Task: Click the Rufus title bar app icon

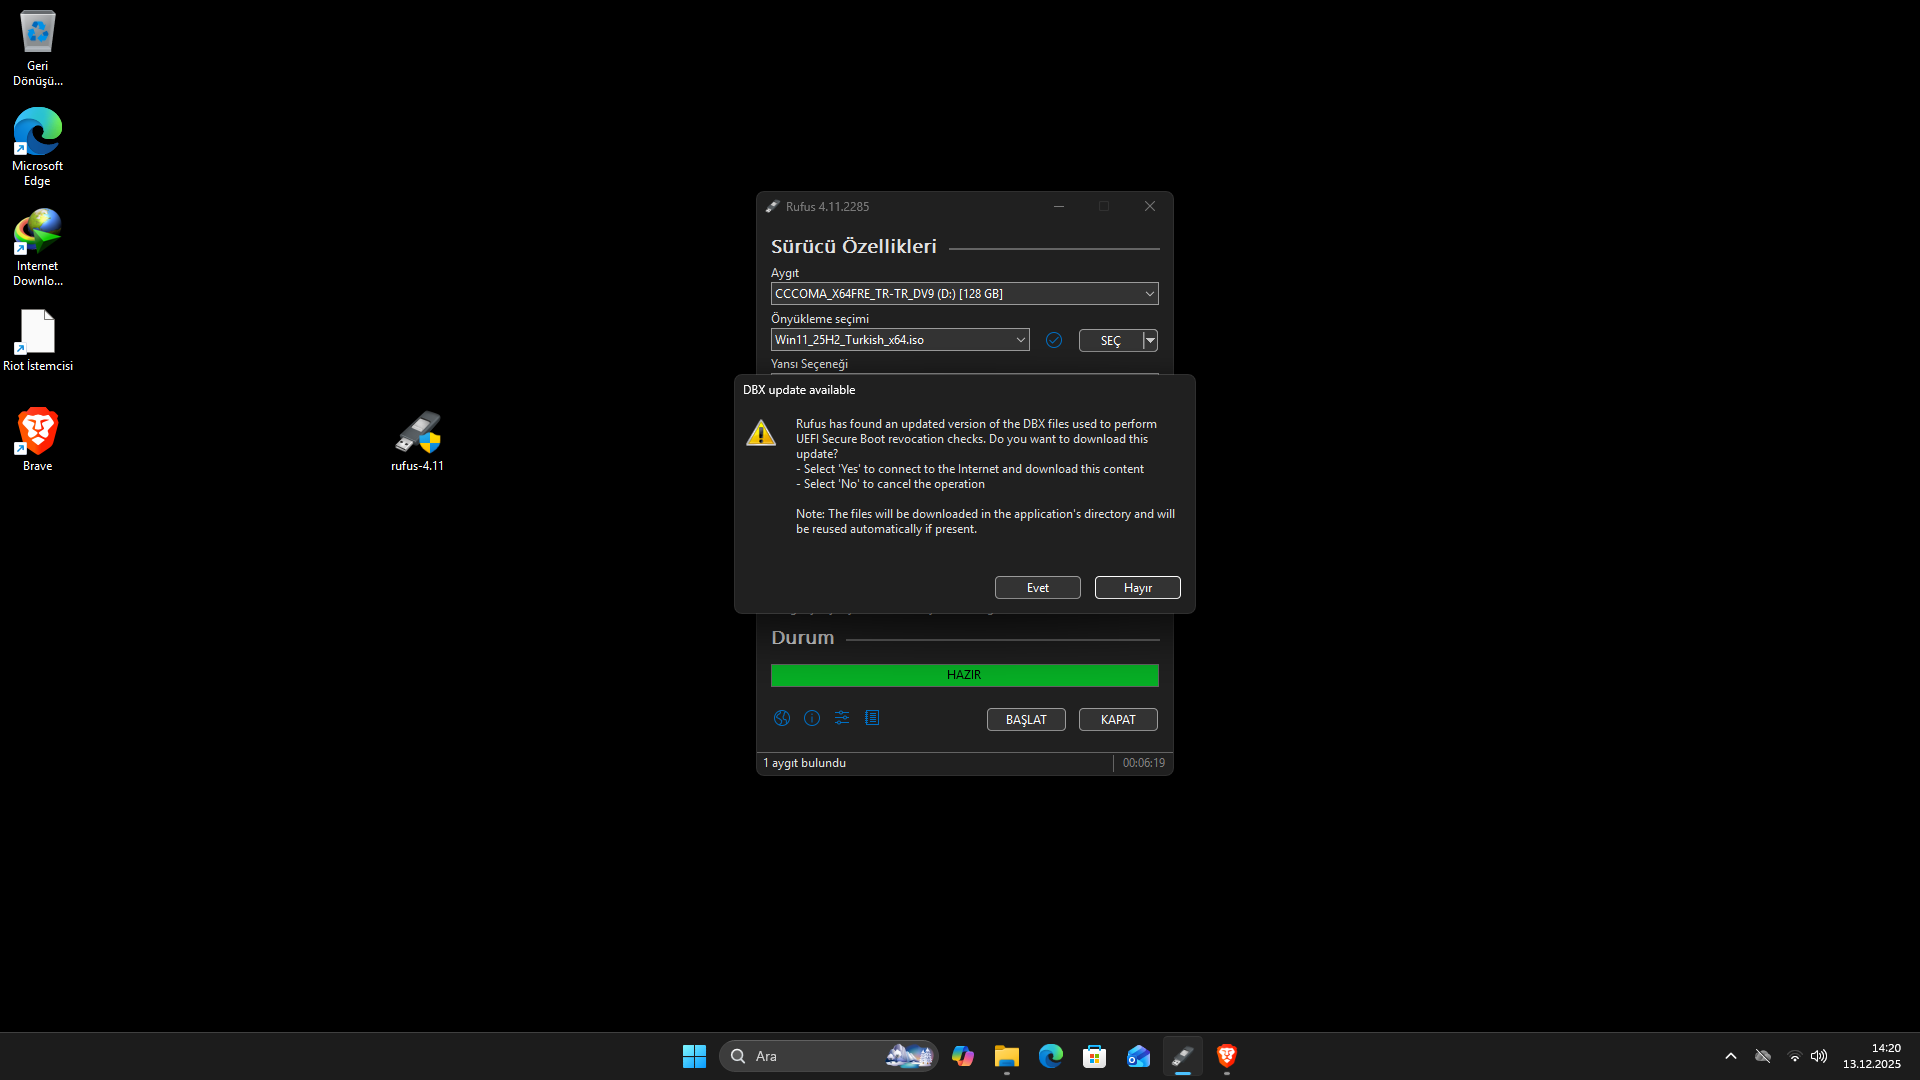Action: pyautogui.click(x=772, y=206)
